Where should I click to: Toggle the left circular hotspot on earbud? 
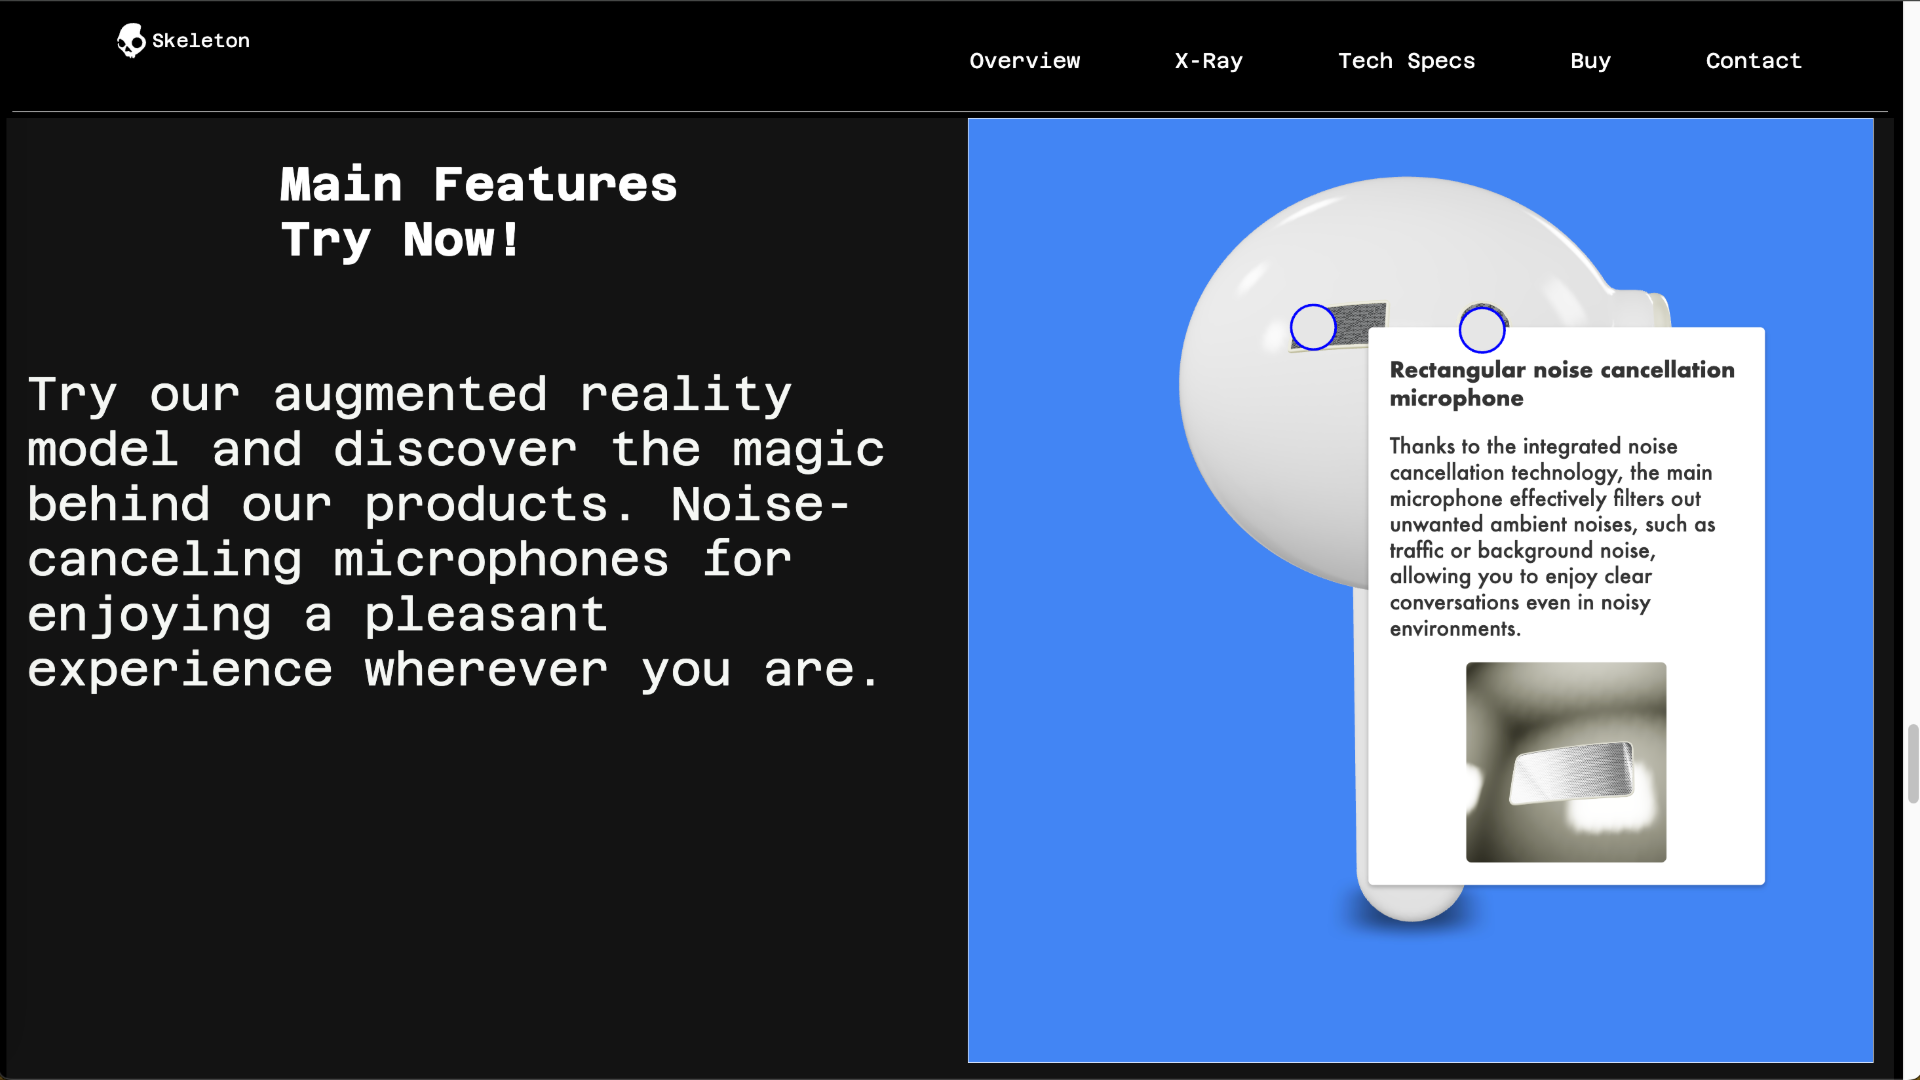1312,327
